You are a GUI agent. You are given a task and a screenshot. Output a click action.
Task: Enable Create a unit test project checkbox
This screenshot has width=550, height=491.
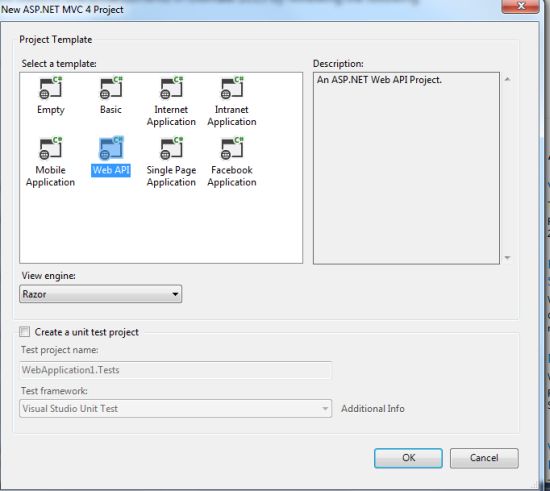(25, 331)
